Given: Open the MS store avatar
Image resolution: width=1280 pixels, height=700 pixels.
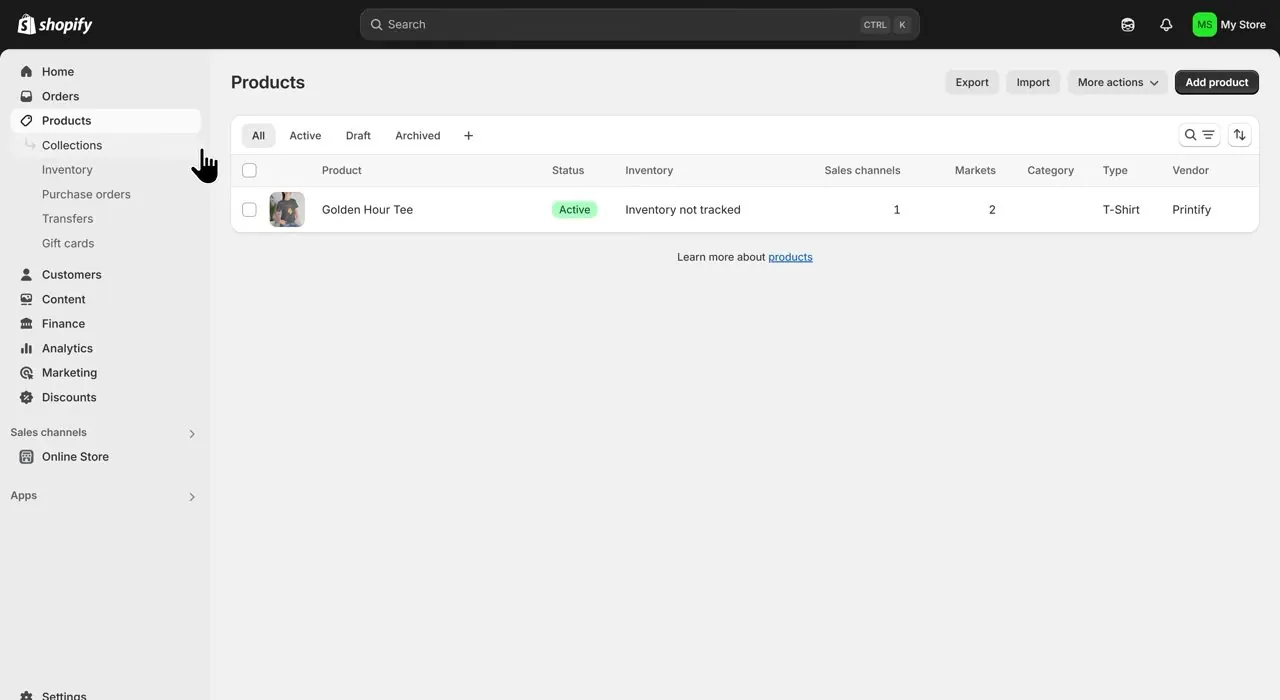Looking at the screenshot, I should click(1204, 25).
